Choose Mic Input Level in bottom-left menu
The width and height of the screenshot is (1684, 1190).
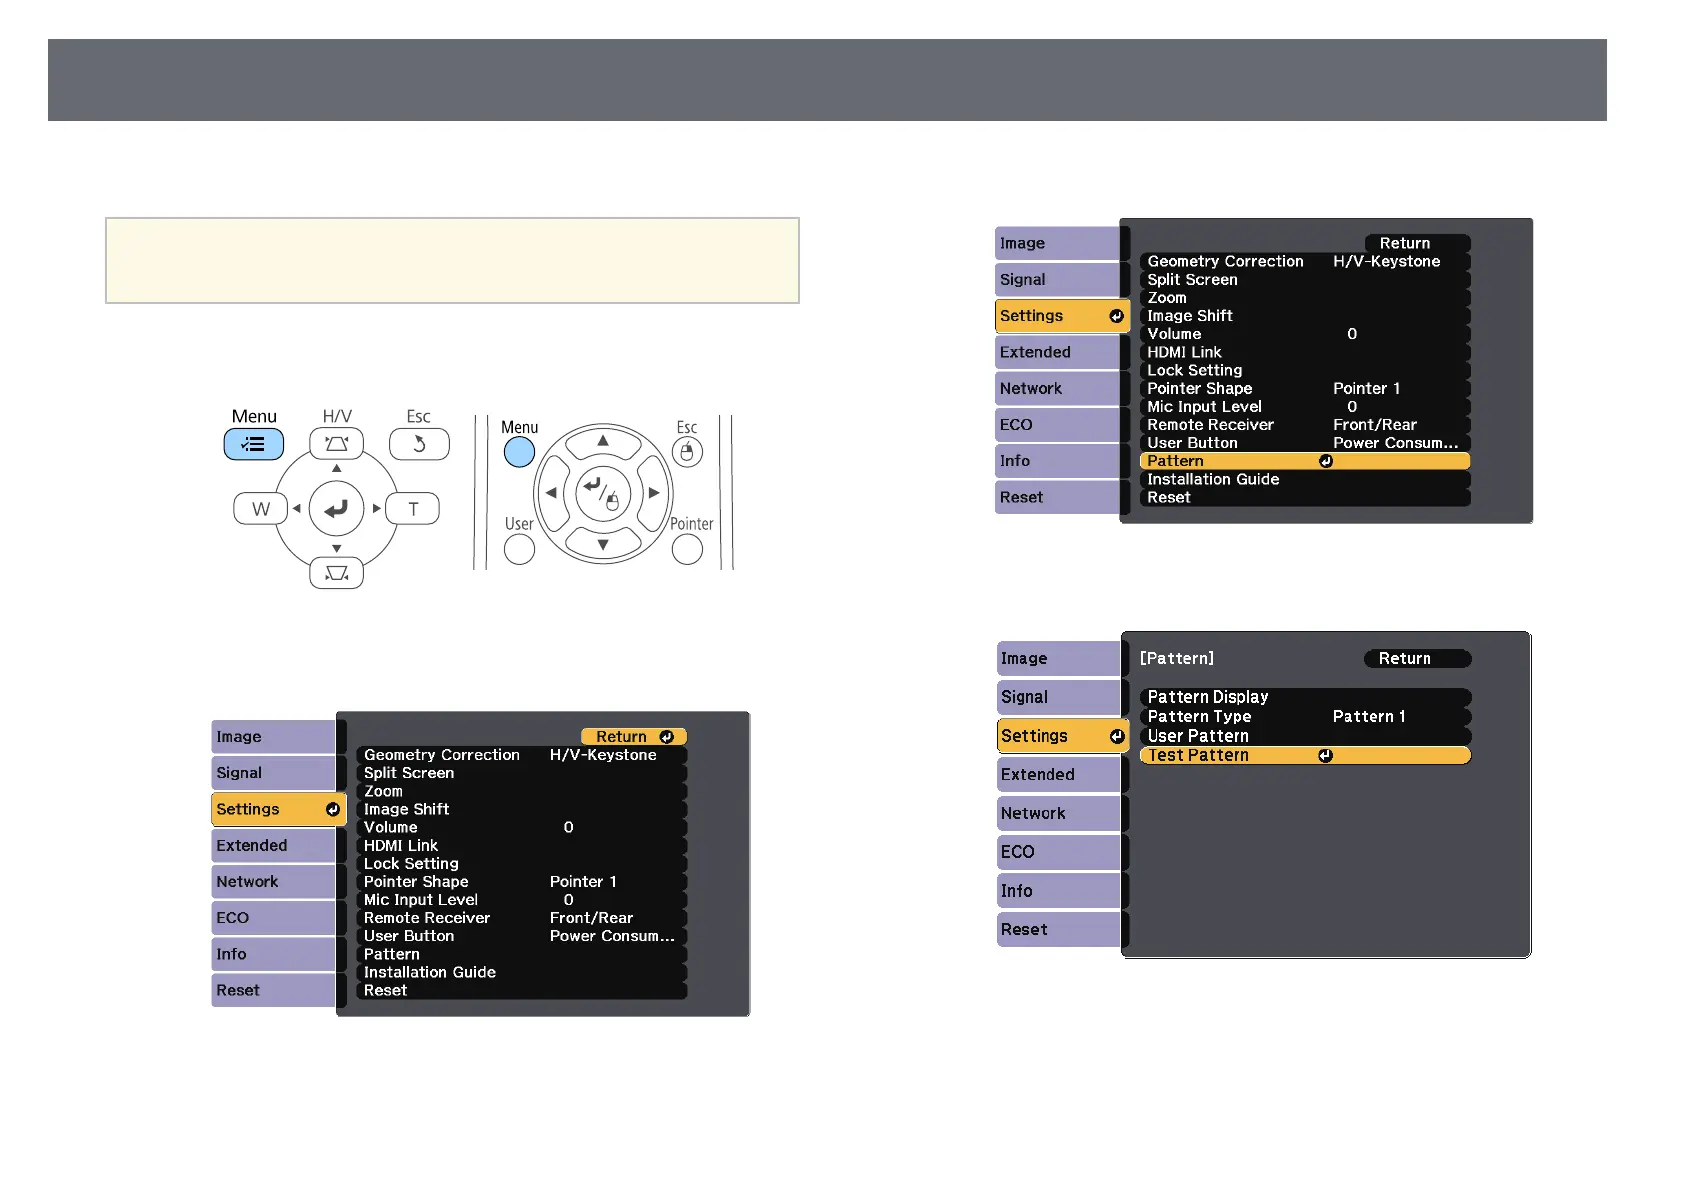[522, 900]
